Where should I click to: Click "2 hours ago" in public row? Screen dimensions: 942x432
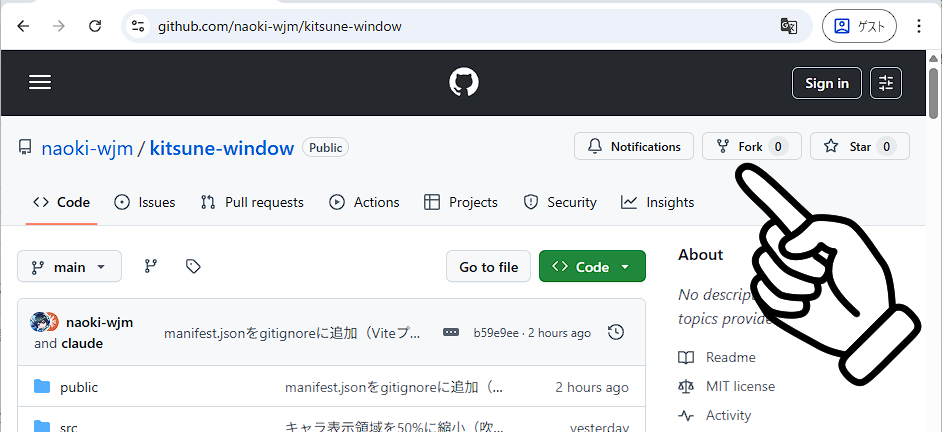click(592, 388)
